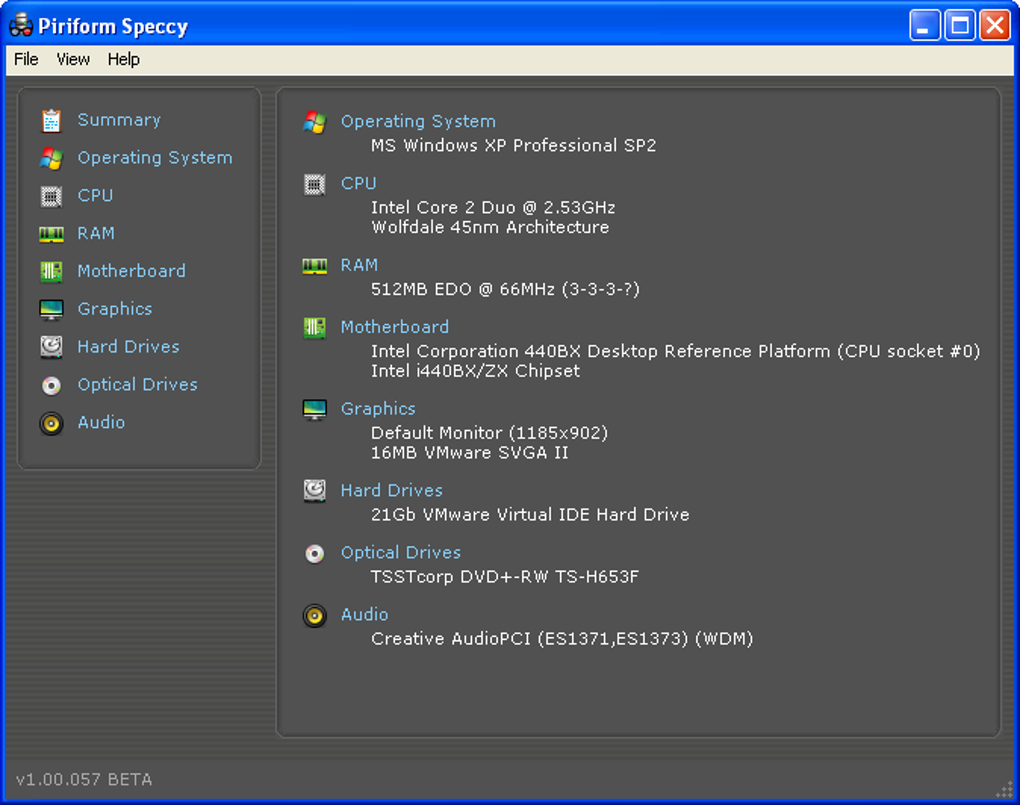1020x805 pixels.
Task: Open the RAM heading link in main panel
Action: click(x=359, y=265)
